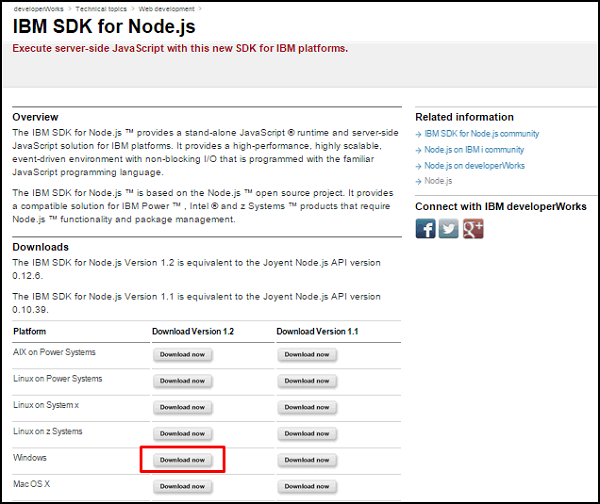This screenshot has height=504, width=600.
Task: Select the Linux on z Systems row label
Action: coord(47,431)
